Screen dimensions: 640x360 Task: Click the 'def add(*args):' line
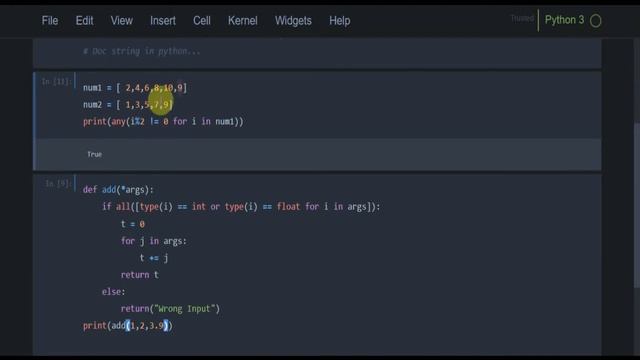point(118,190)
